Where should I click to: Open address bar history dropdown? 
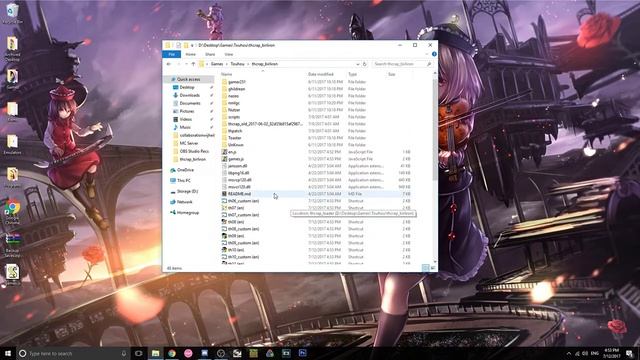pyautogui.click(x=358, y=64)
